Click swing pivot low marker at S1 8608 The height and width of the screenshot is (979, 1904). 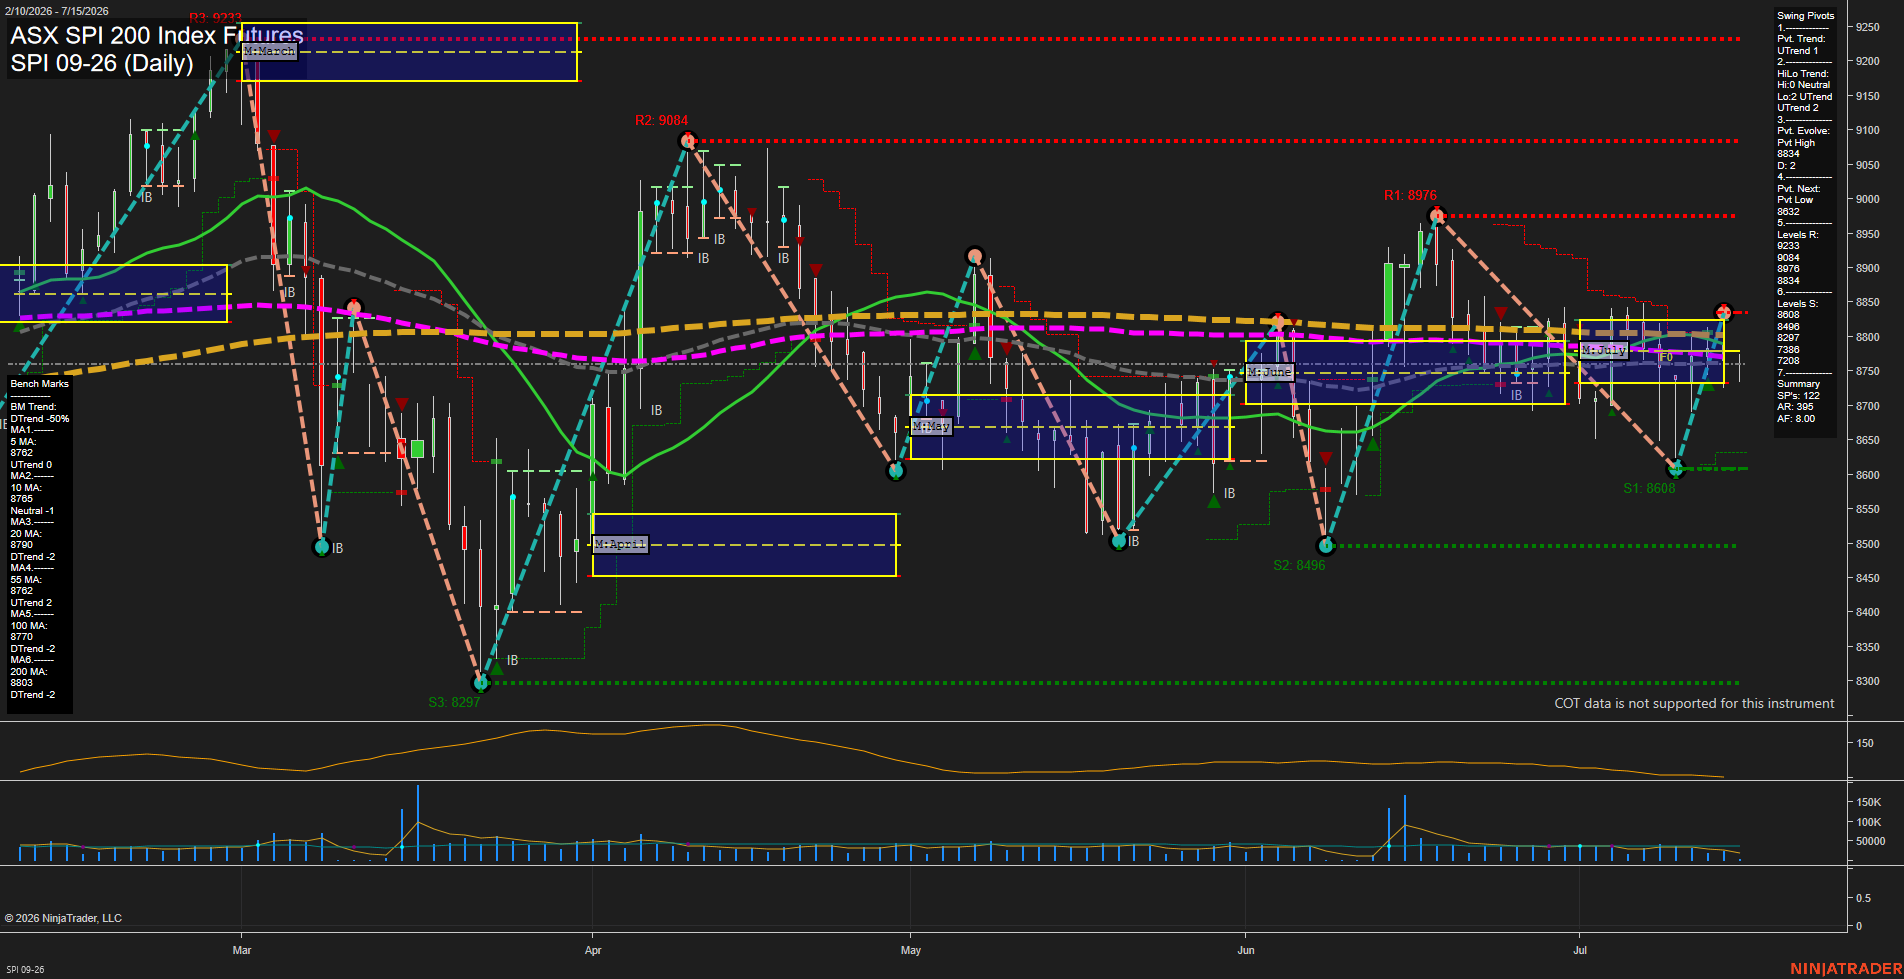tap(1676, 469)
